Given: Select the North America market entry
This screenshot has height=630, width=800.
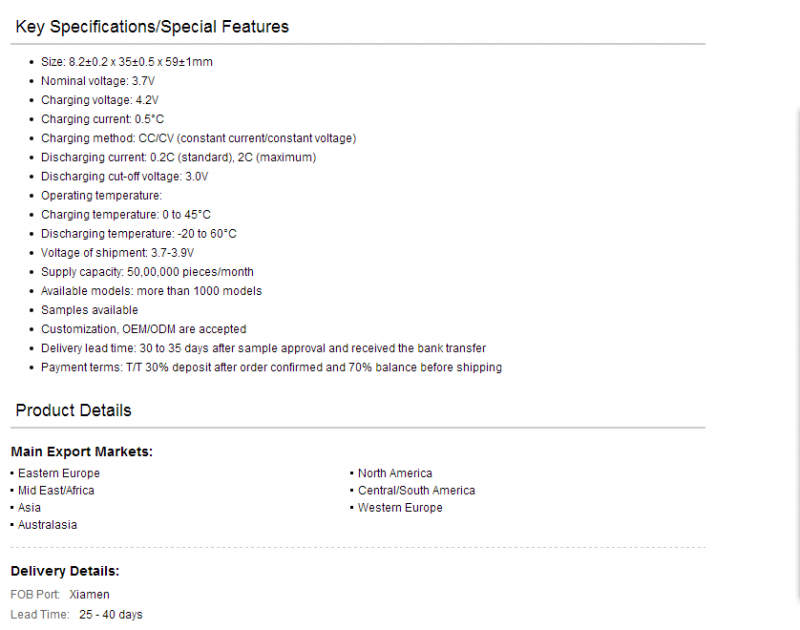Looking at the screenshot, I should coord(395,473).
